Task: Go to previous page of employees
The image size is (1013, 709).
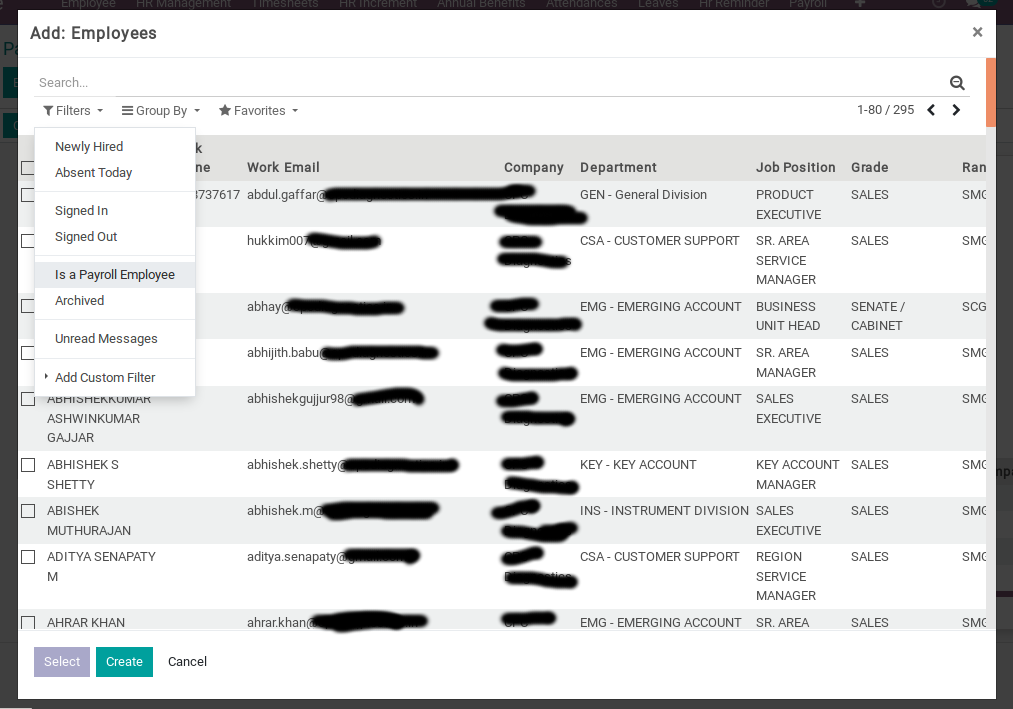Action: (931, 110)
